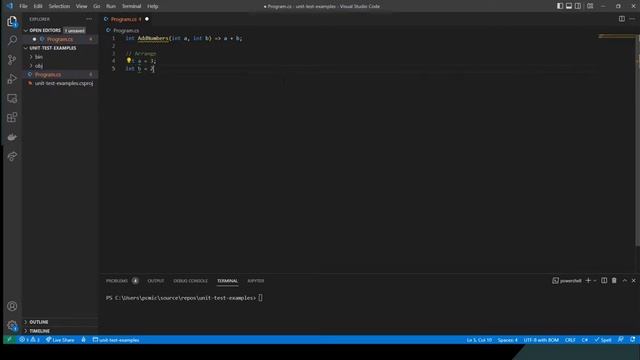The height and width of the screenshot is (360, 640).
Task: Select unit-test-examples.csproj file
Action: (x=63, y=83)
